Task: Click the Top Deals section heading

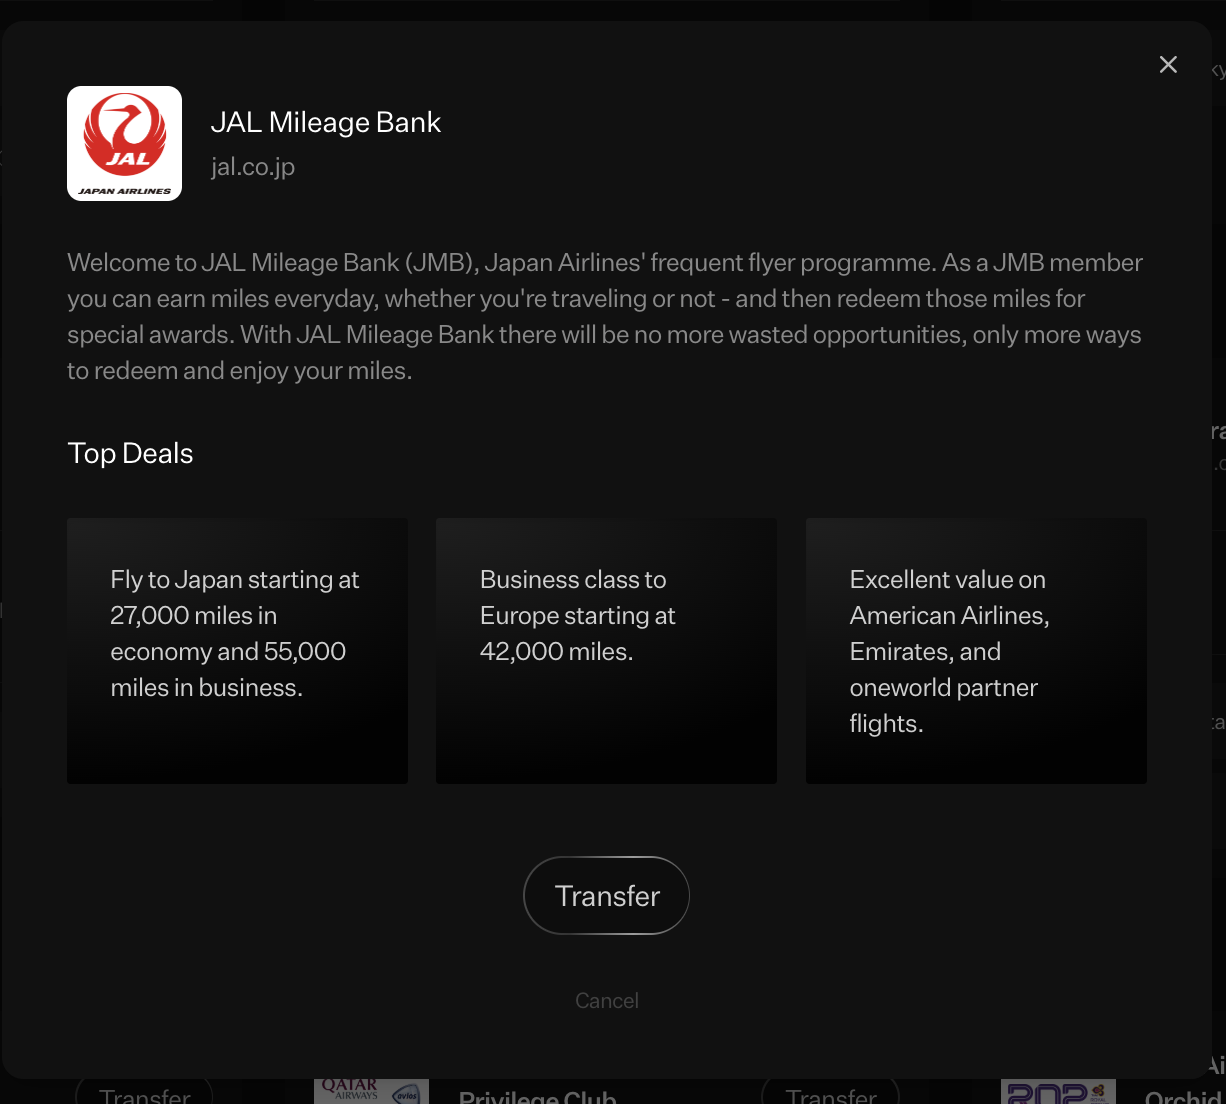Action: point(130,453)
